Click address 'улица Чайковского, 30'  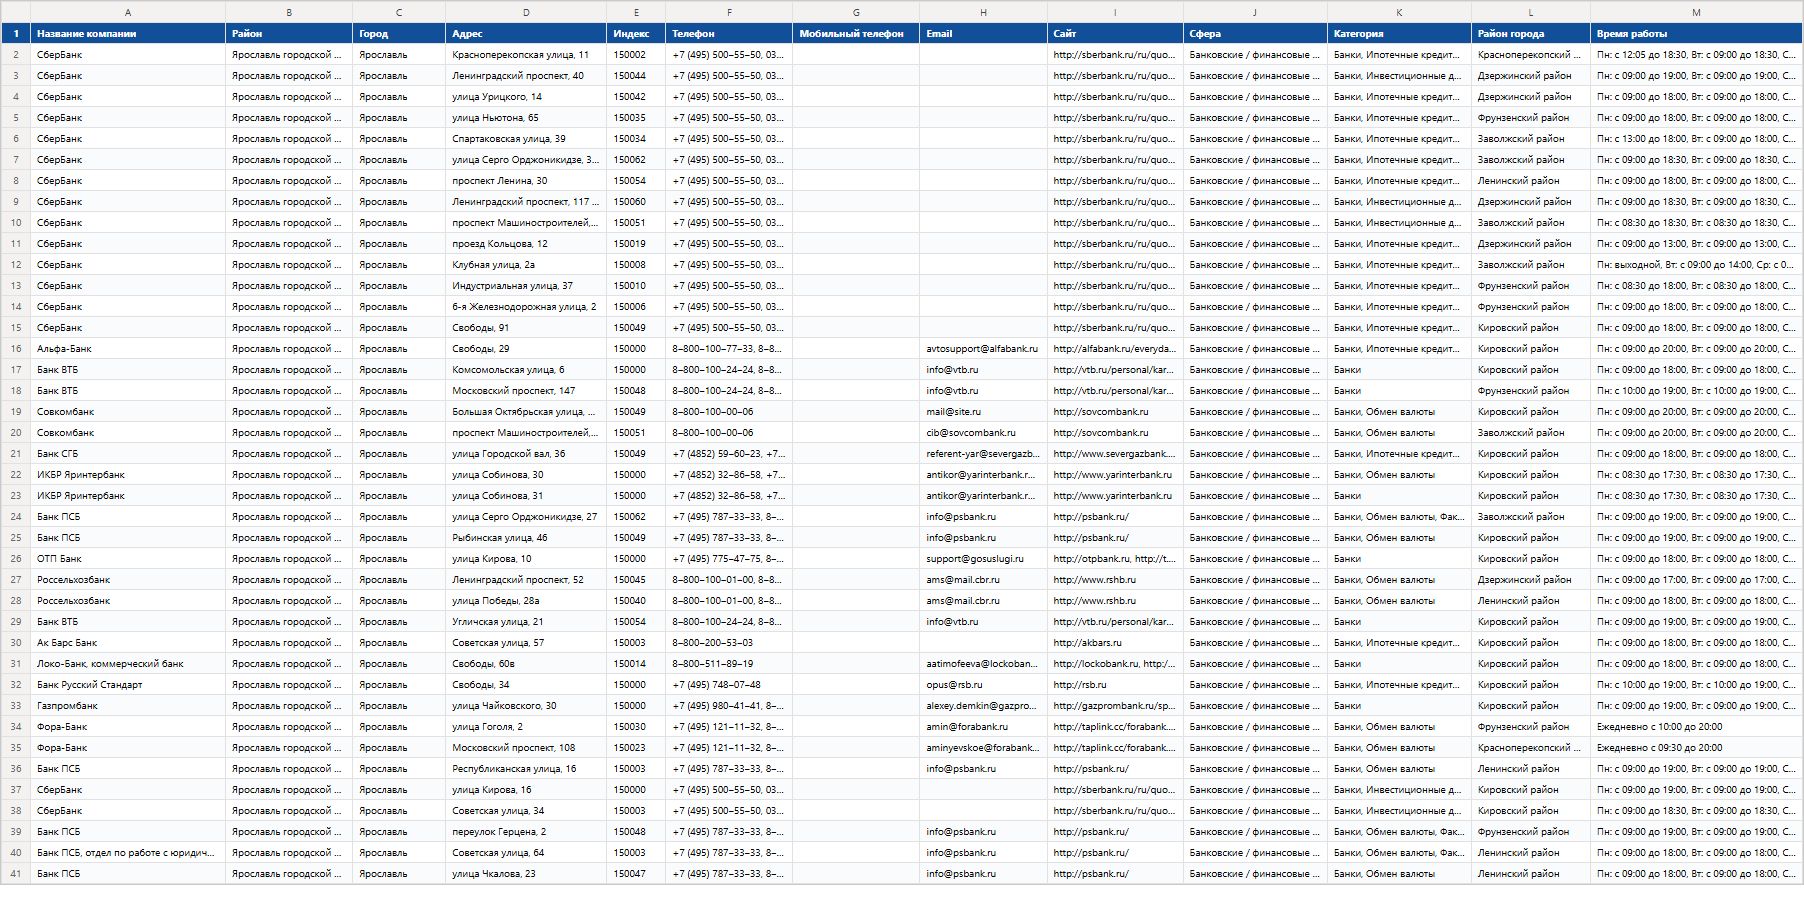(x=526, y=706)
